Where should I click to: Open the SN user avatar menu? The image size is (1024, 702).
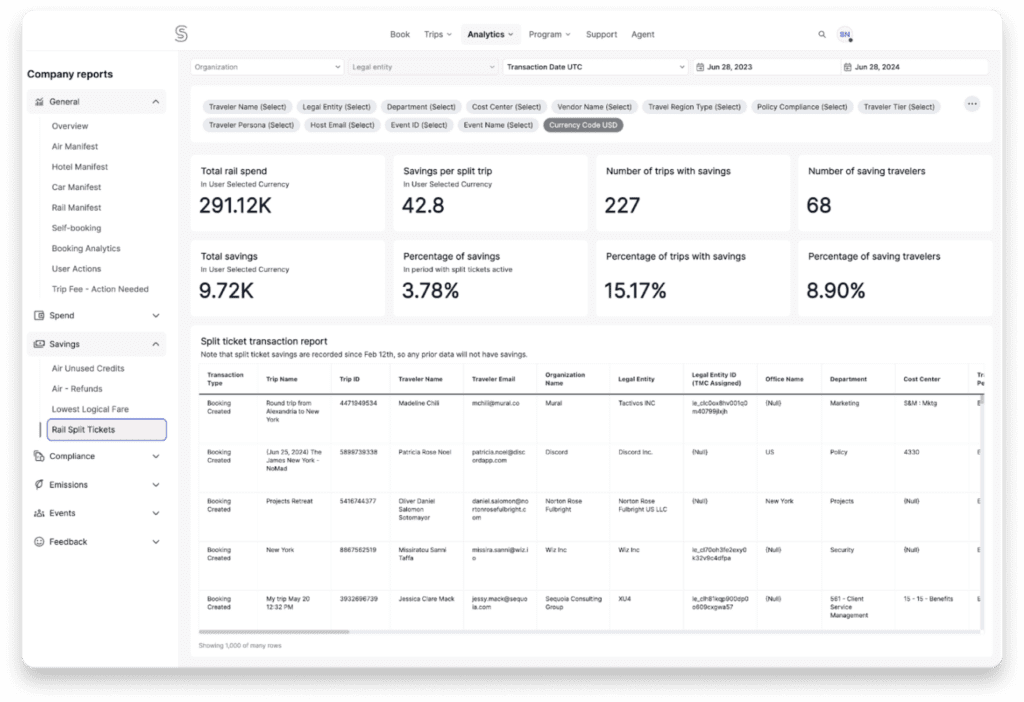[x=845, y=34]
